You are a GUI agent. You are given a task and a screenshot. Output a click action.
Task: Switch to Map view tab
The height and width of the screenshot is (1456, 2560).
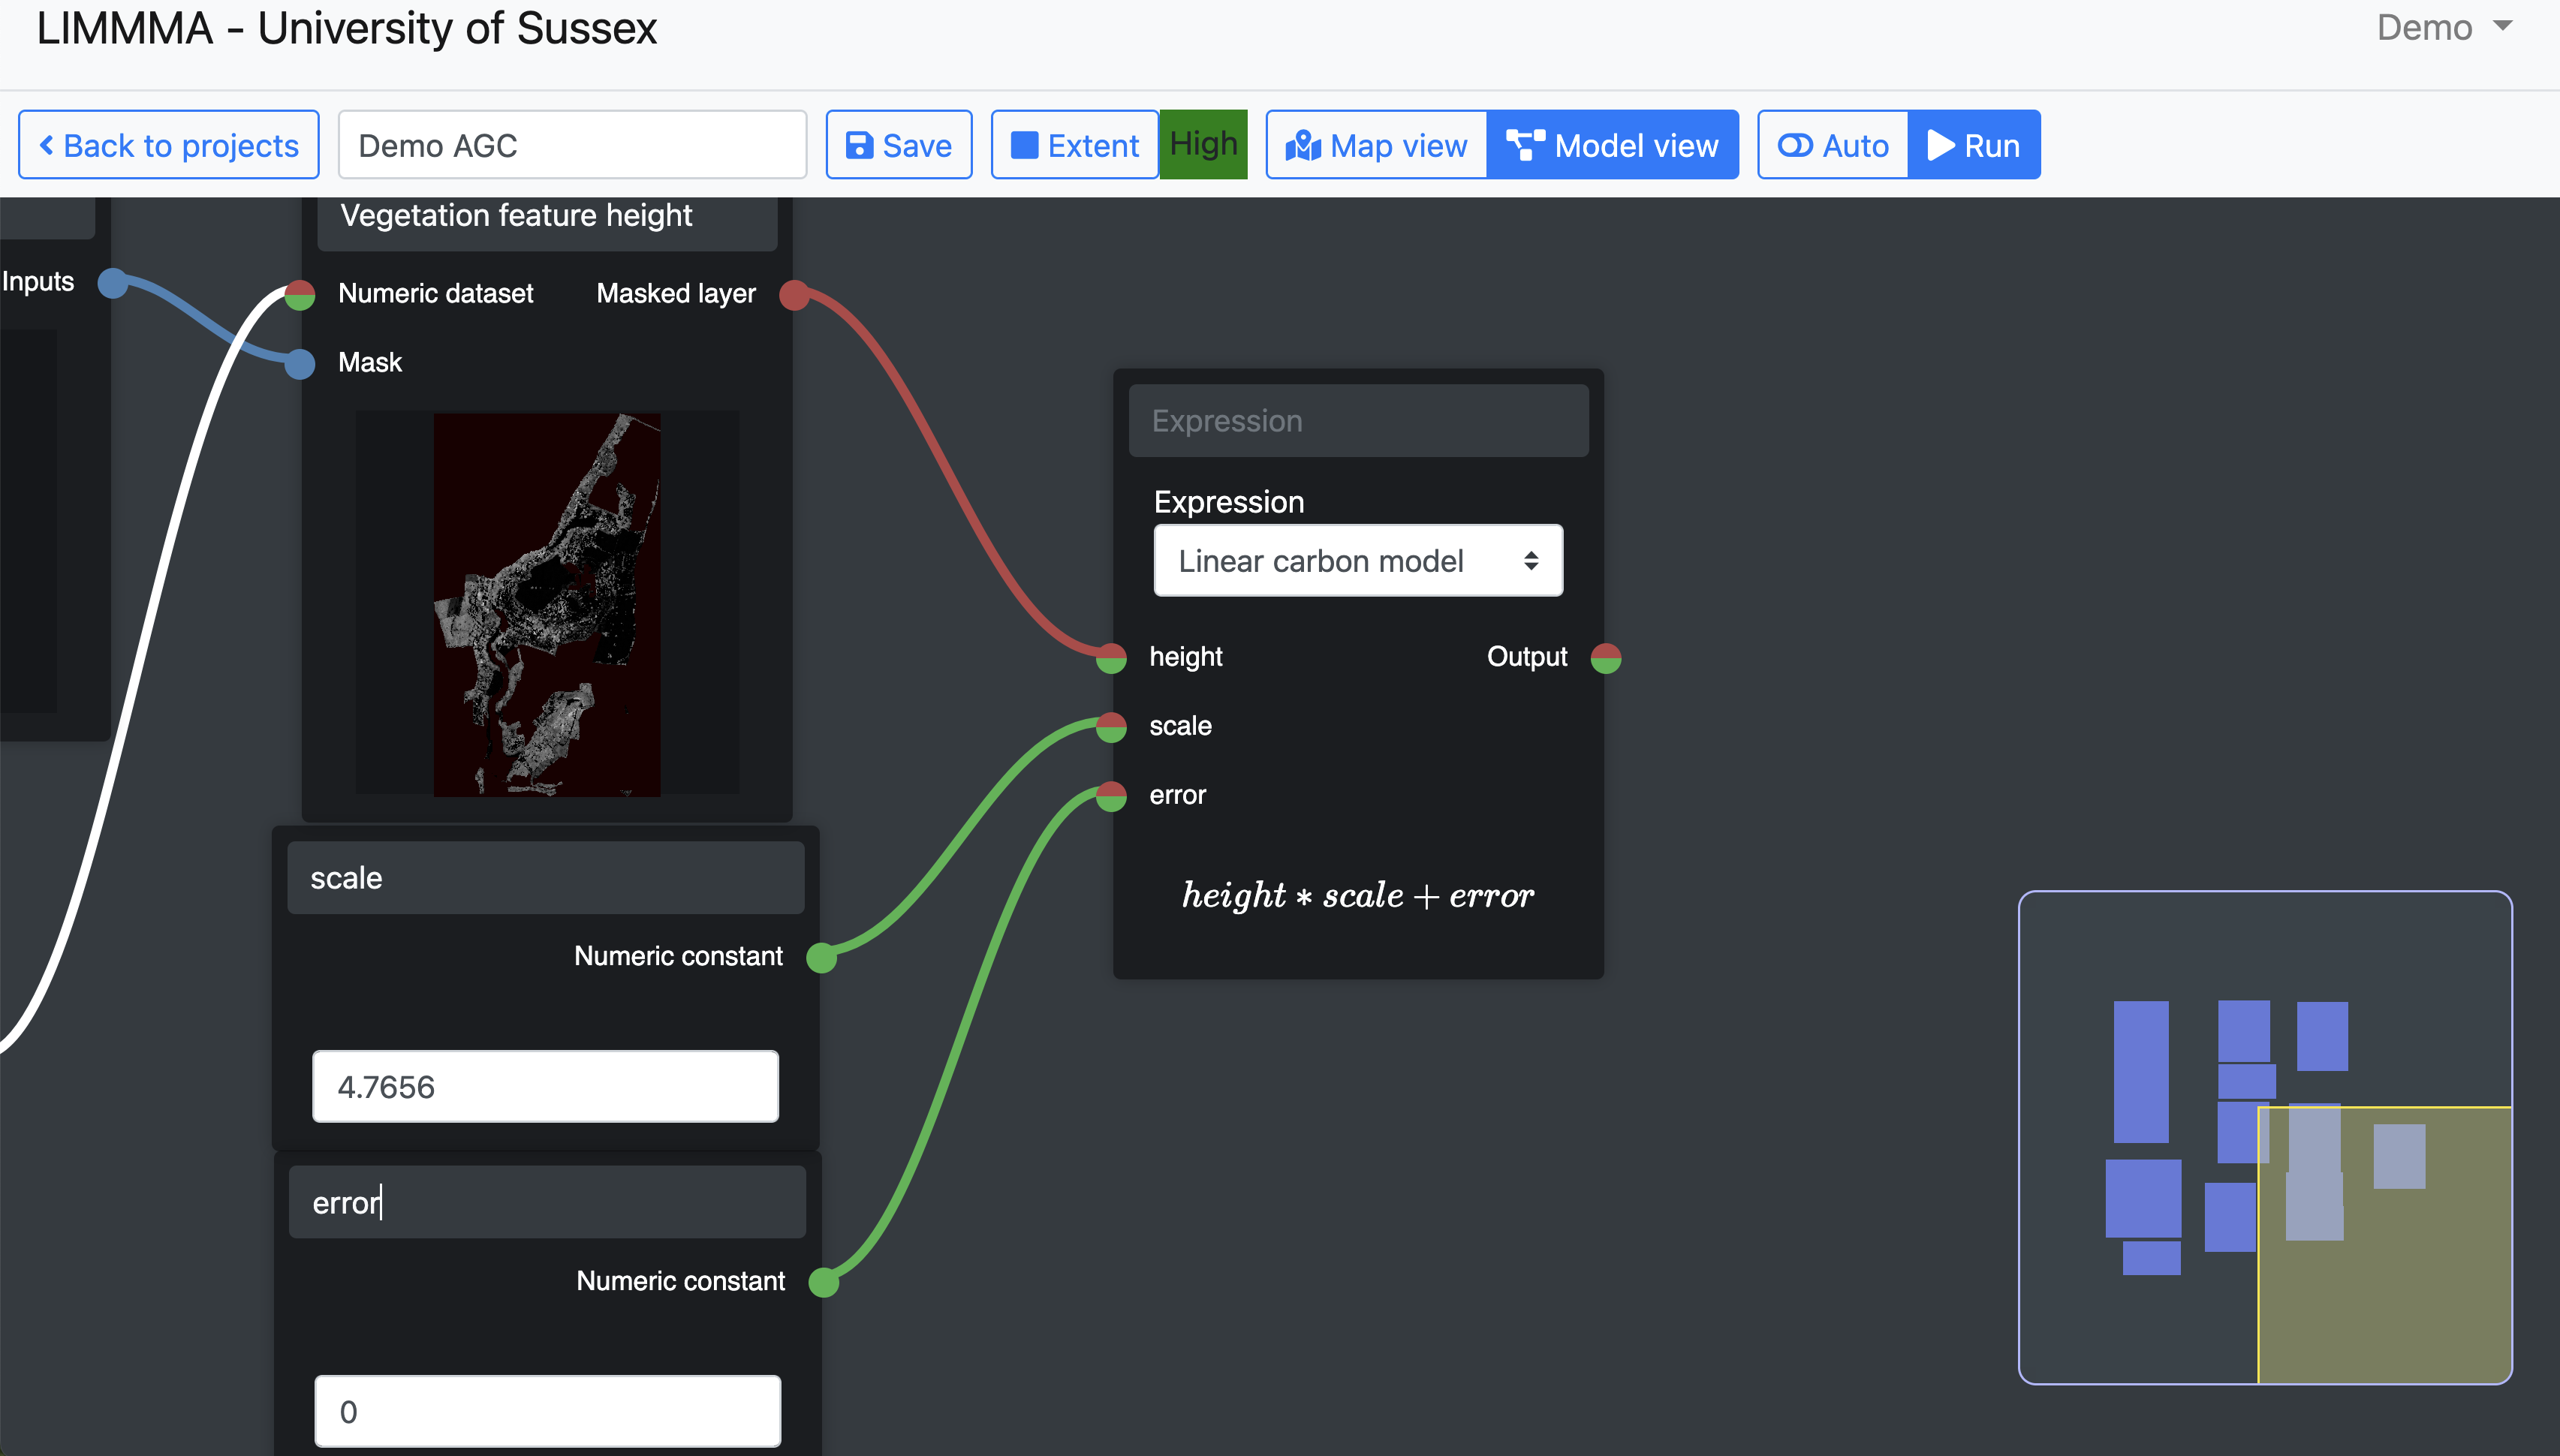pyautogui.click(x=1376, y=145)
